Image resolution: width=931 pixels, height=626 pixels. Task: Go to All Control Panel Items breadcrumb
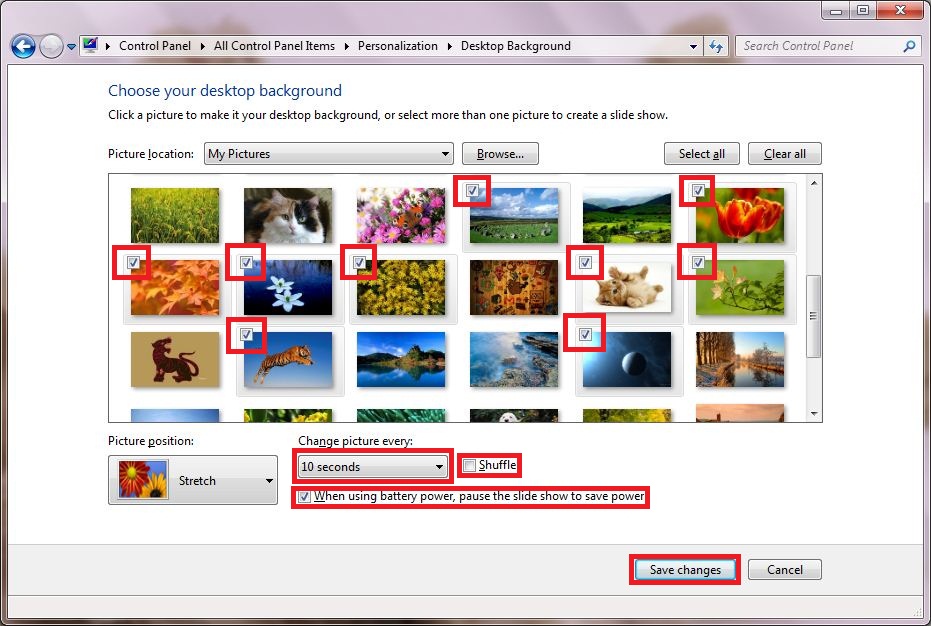[x=274, y=46]
